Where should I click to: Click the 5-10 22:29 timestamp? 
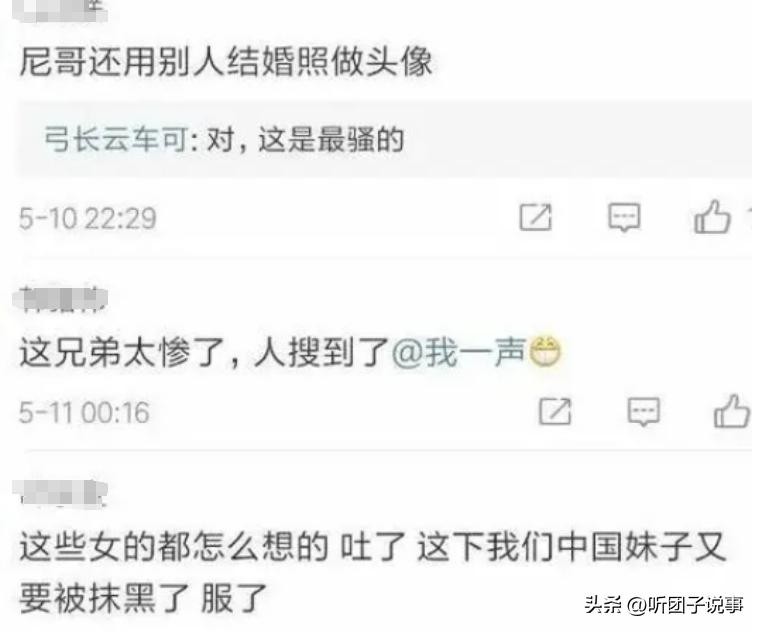coord(88,218)
